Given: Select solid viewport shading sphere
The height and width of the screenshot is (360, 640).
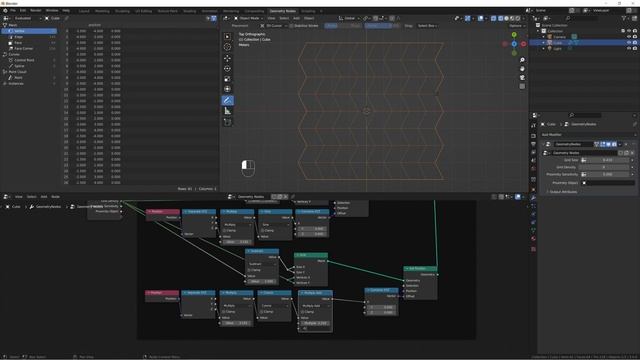Looking at the screenshot, I should (506, 18).
